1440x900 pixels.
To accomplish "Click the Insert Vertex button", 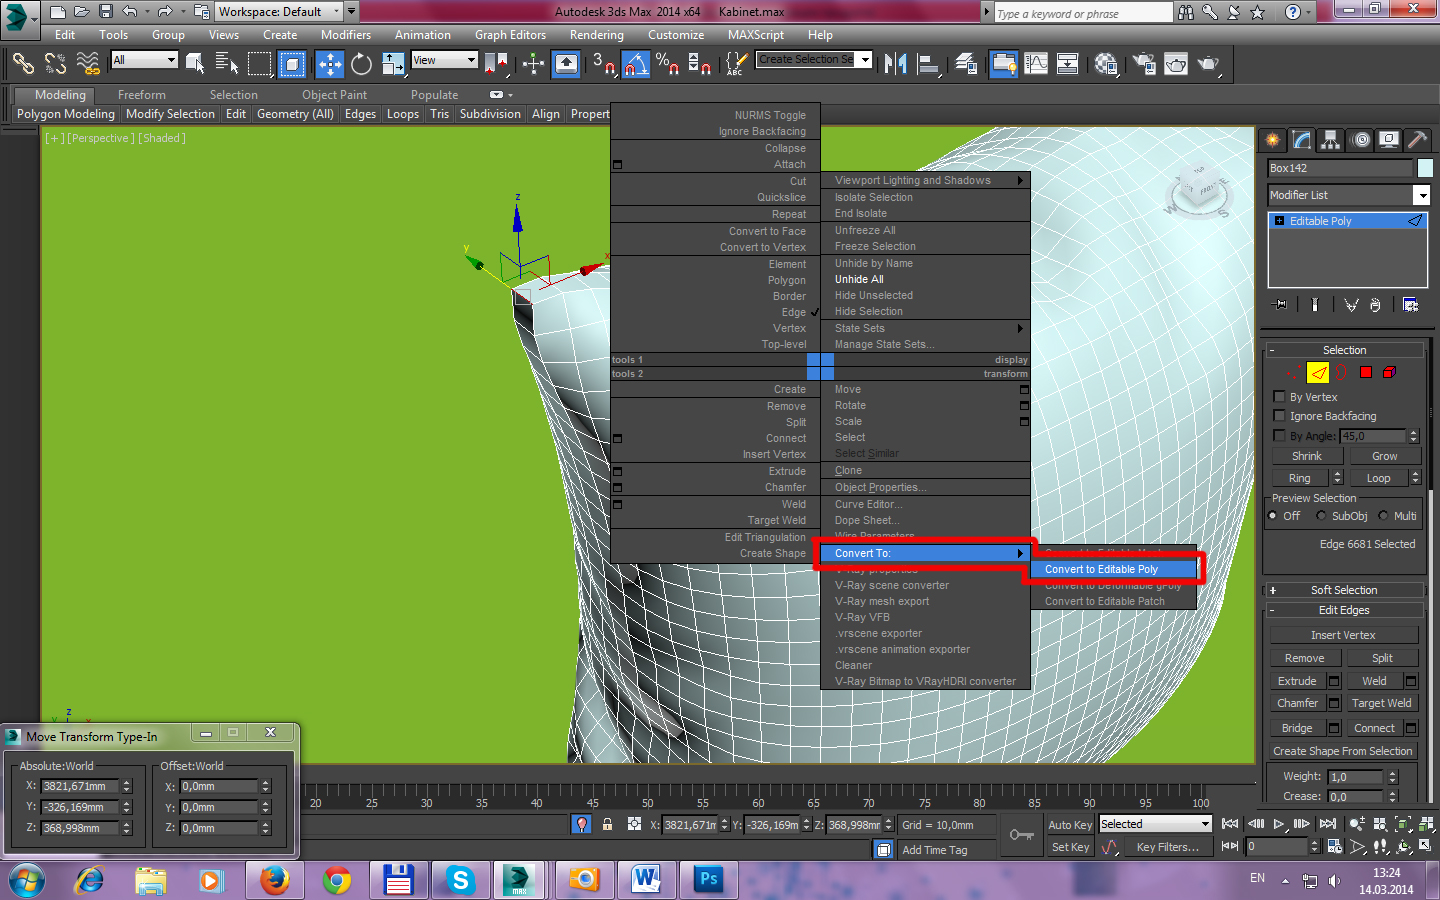I will pyautogui.click(x=1343, y=635).
